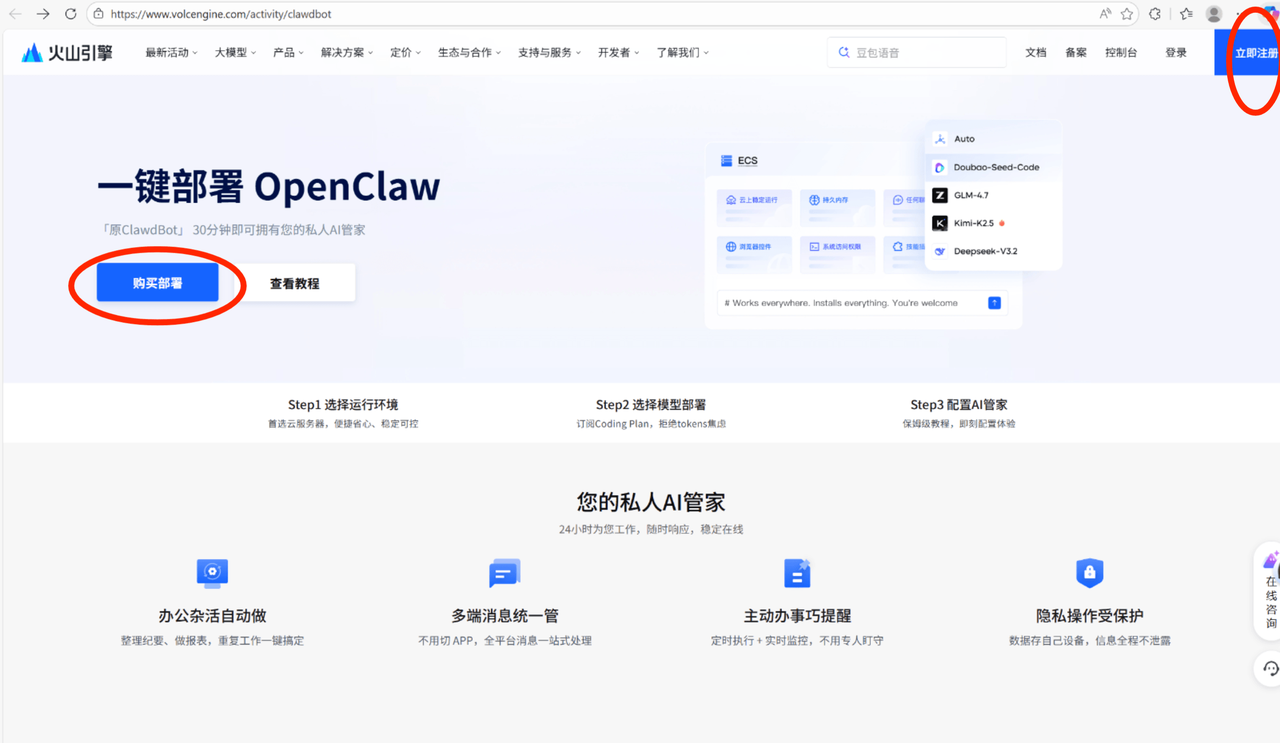Click the browser address bar URL
This screenshot has width=1280, height=743.
(x=221, y=14)
